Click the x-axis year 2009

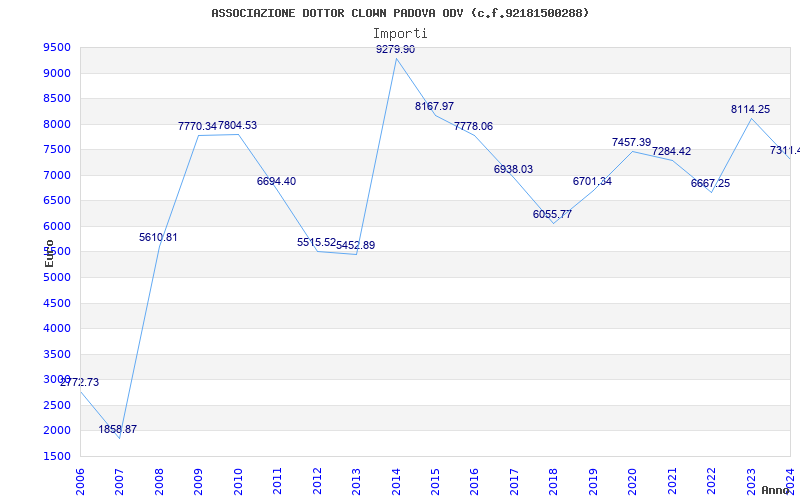(x=198, y=481)
